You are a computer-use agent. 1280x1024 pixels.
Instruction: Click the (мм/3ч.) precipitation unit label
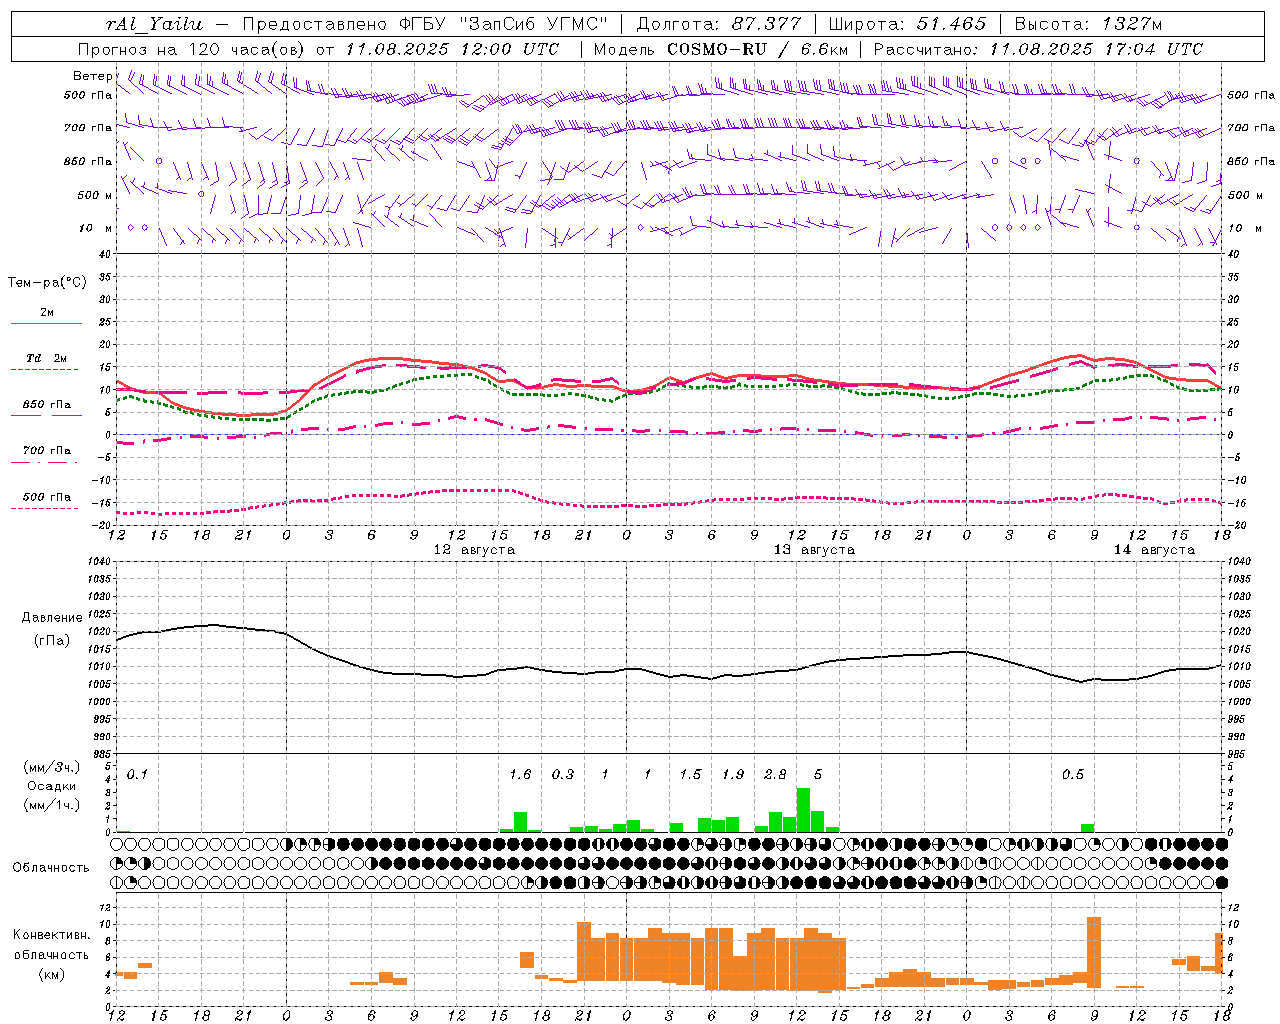coord(52,767)
